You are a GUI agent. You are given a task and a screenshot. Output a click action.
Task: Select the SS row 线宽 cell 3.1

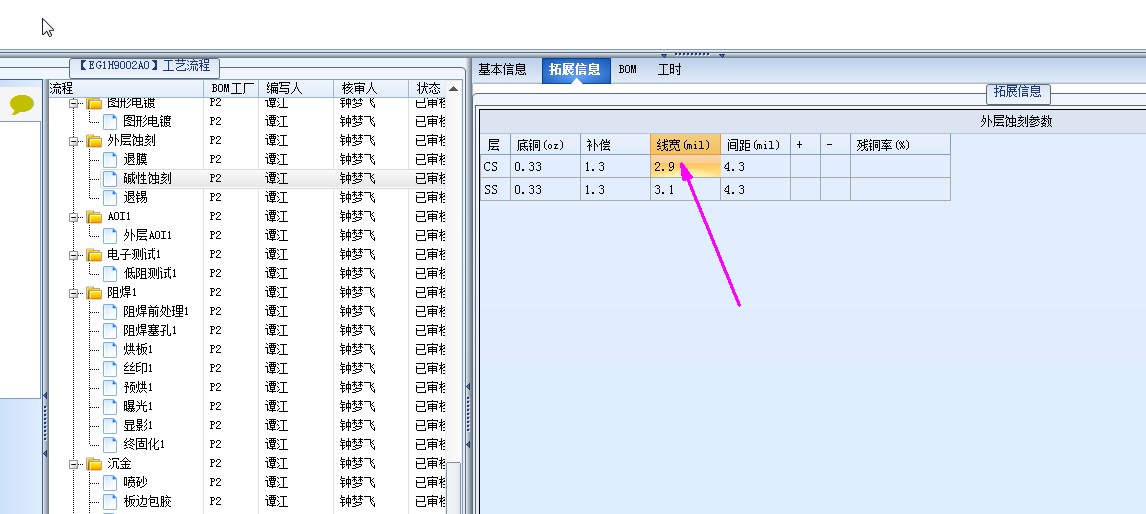tap(686, 189)
